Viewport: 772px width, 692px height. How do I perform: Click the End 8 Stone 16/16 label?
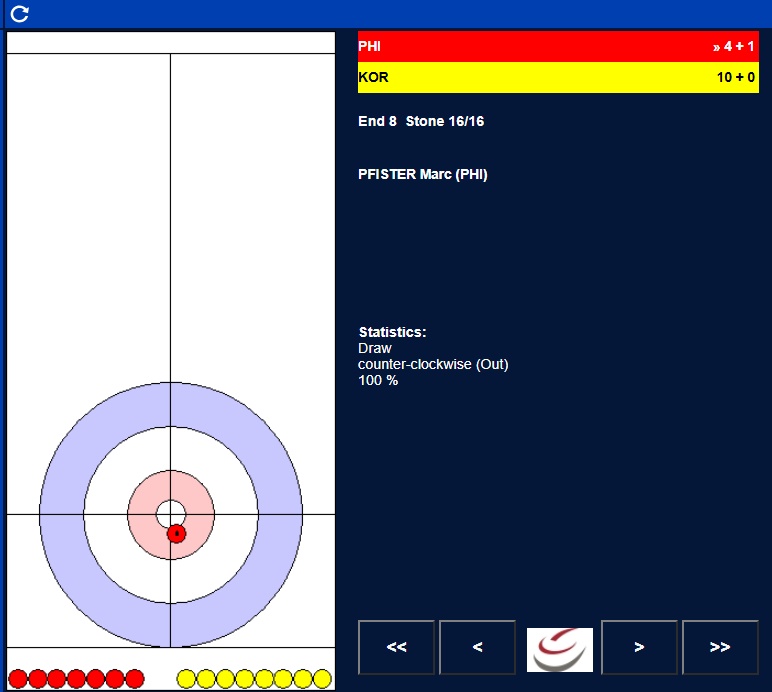[x=421, y=121]
